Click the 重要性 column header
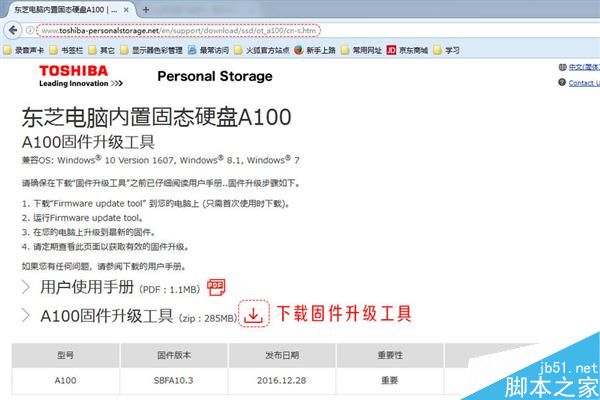This screenshot has height=400, width=600. (390, 355)
